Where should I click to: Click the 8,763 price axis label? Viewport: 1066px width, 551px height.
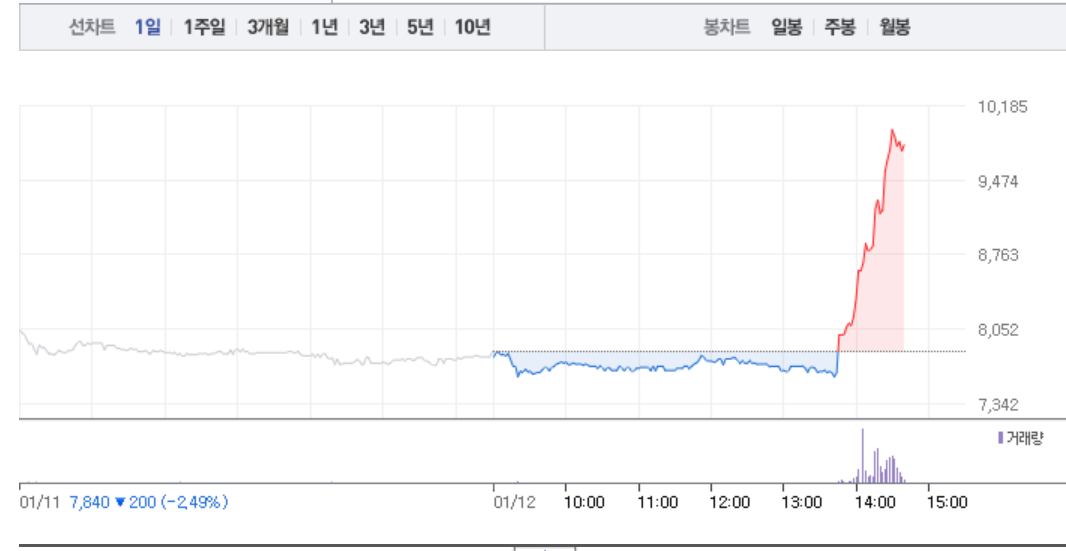(999, 255)
